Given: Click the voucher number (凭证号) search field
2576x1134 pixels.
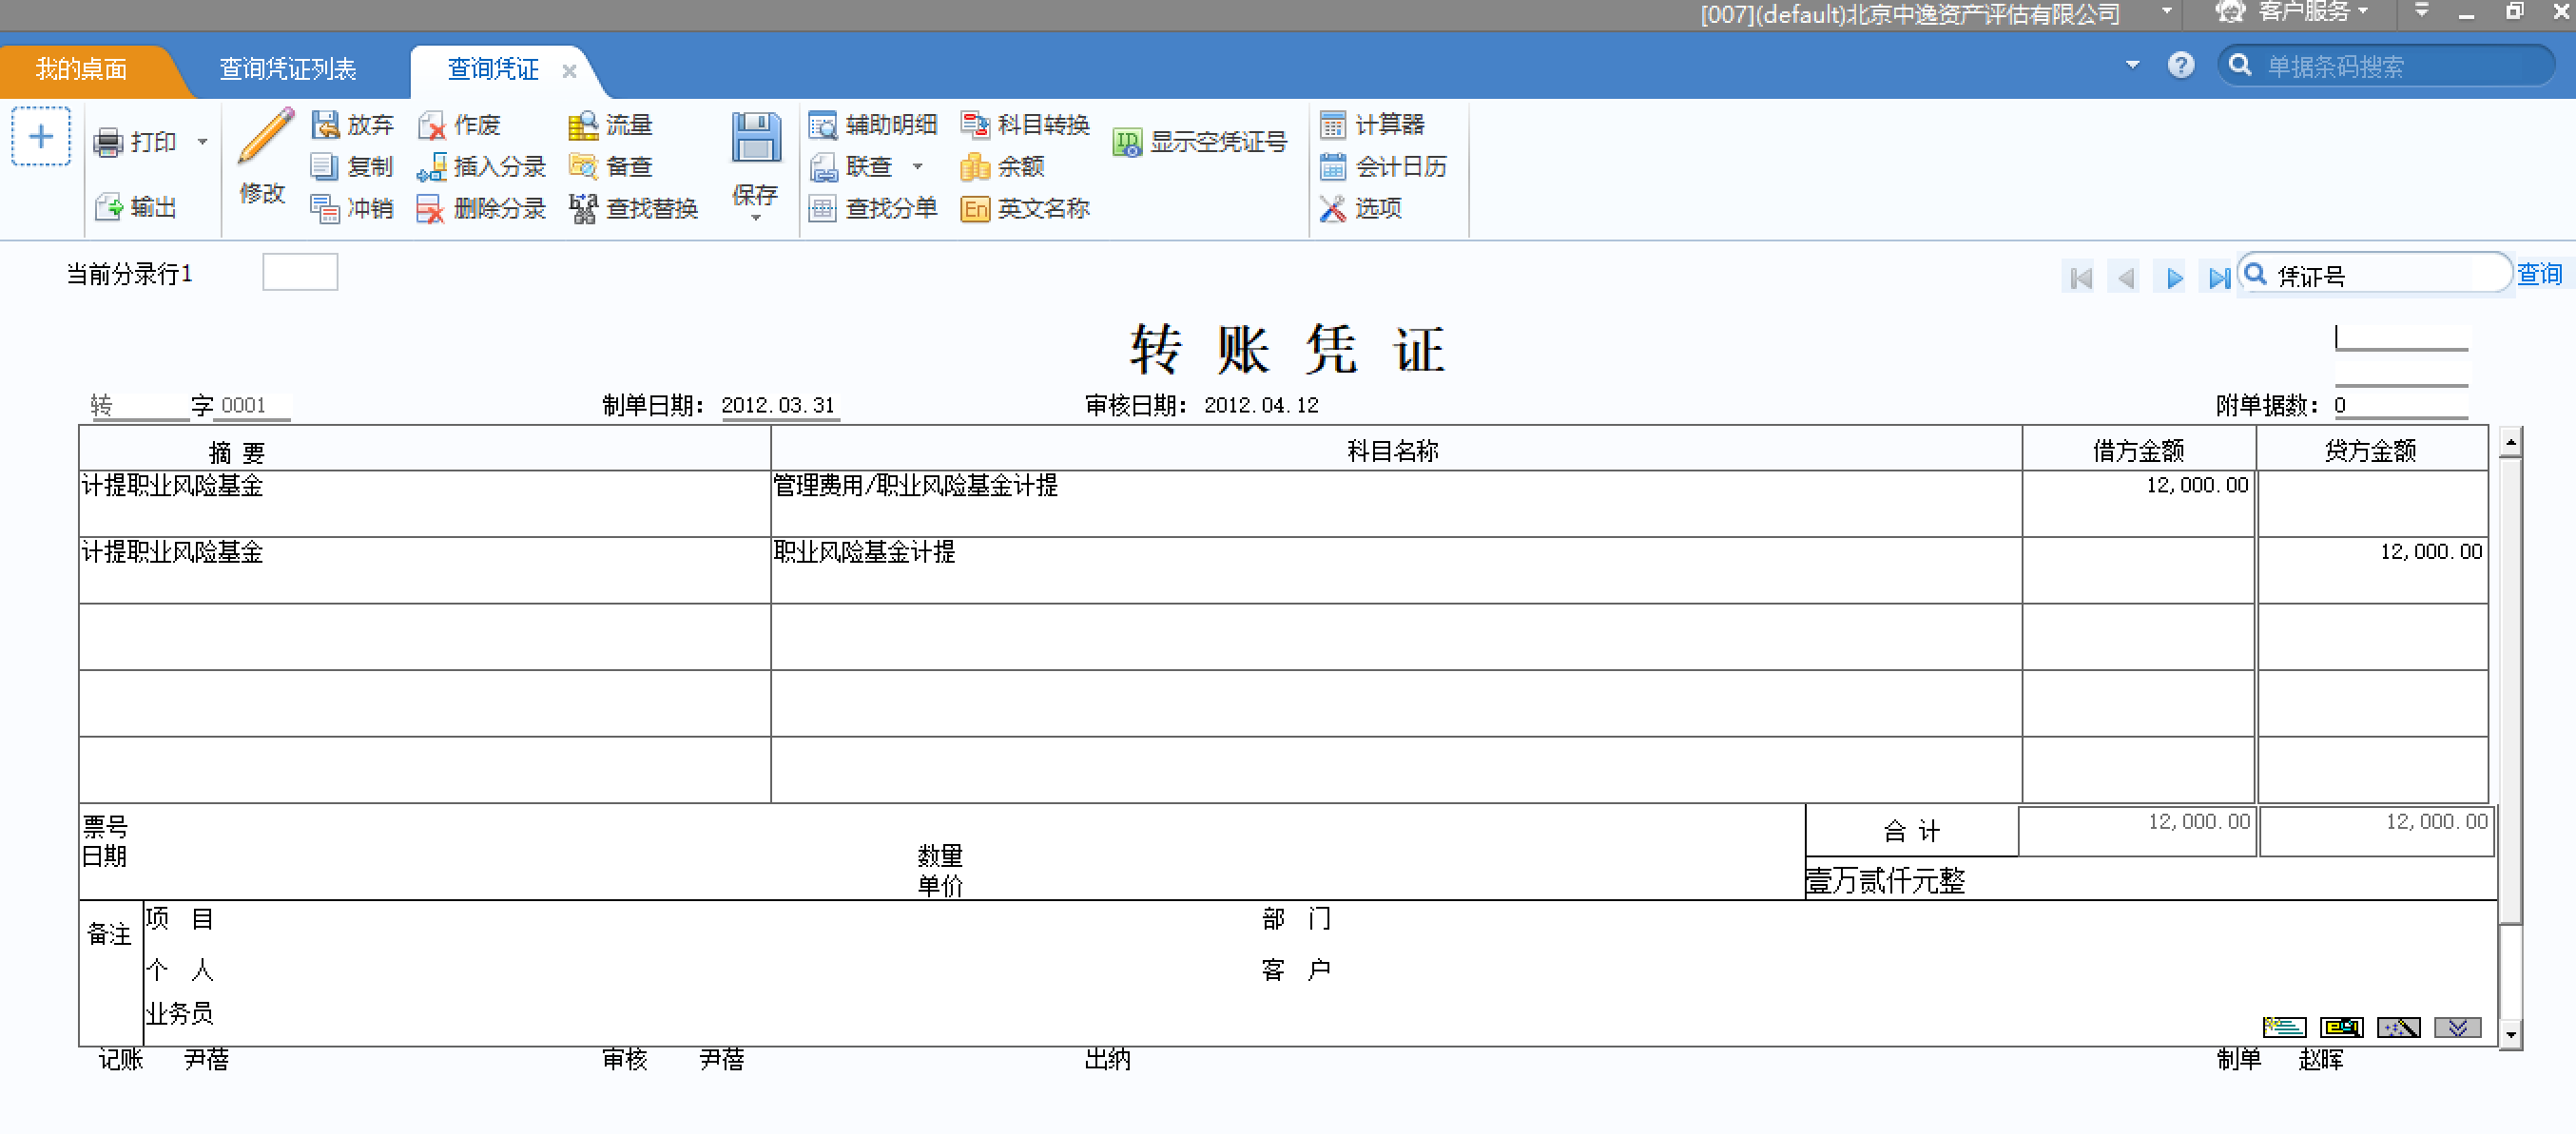Looking at the screenshot, I should coord(2380,275).
